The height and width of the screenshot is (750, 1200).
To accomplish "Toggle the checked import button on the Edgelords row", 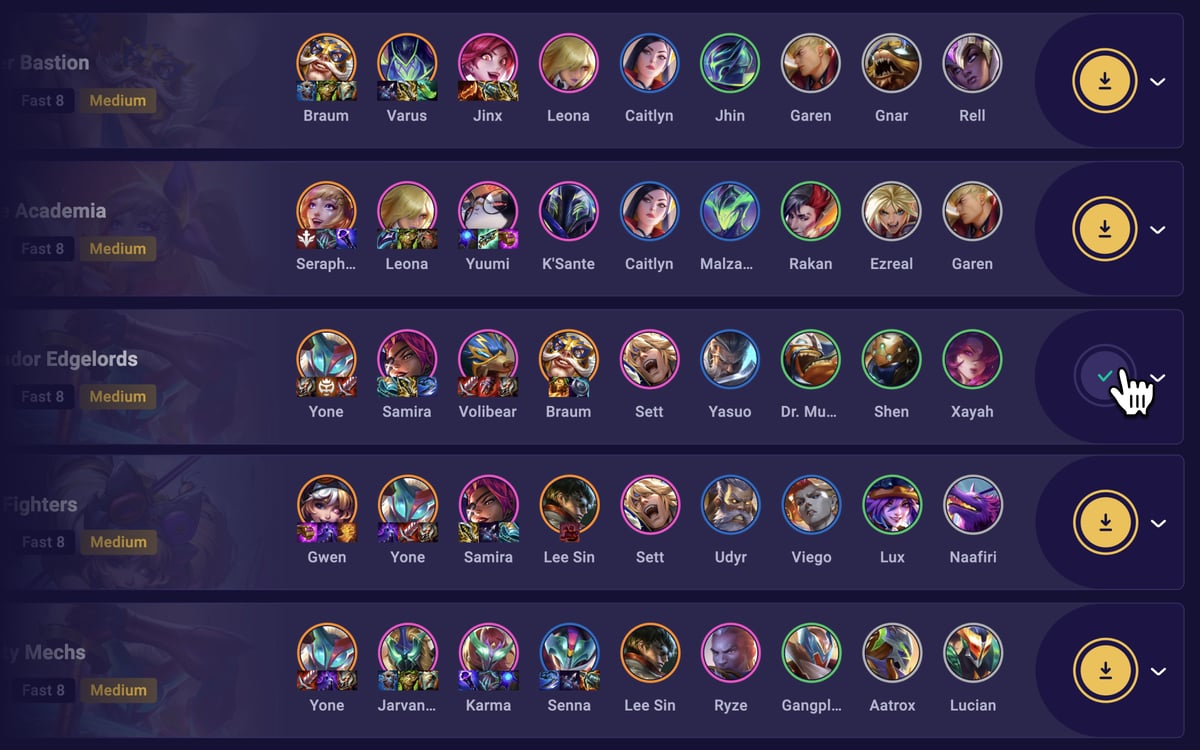I will [1105, 376].
